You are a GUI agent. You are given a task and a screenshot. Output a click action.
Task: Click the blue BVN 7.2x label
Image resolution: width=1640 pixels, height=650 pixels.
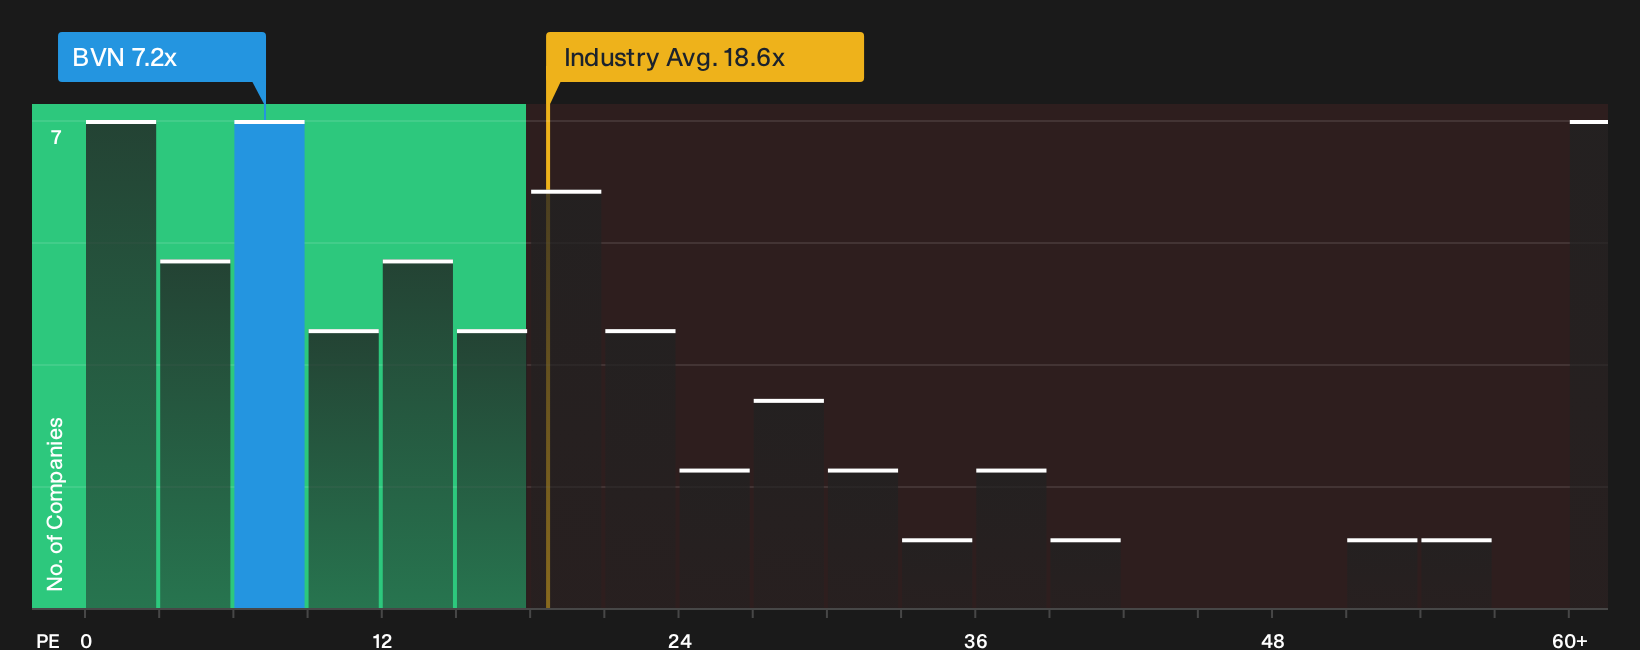click(x=162, y=57)
